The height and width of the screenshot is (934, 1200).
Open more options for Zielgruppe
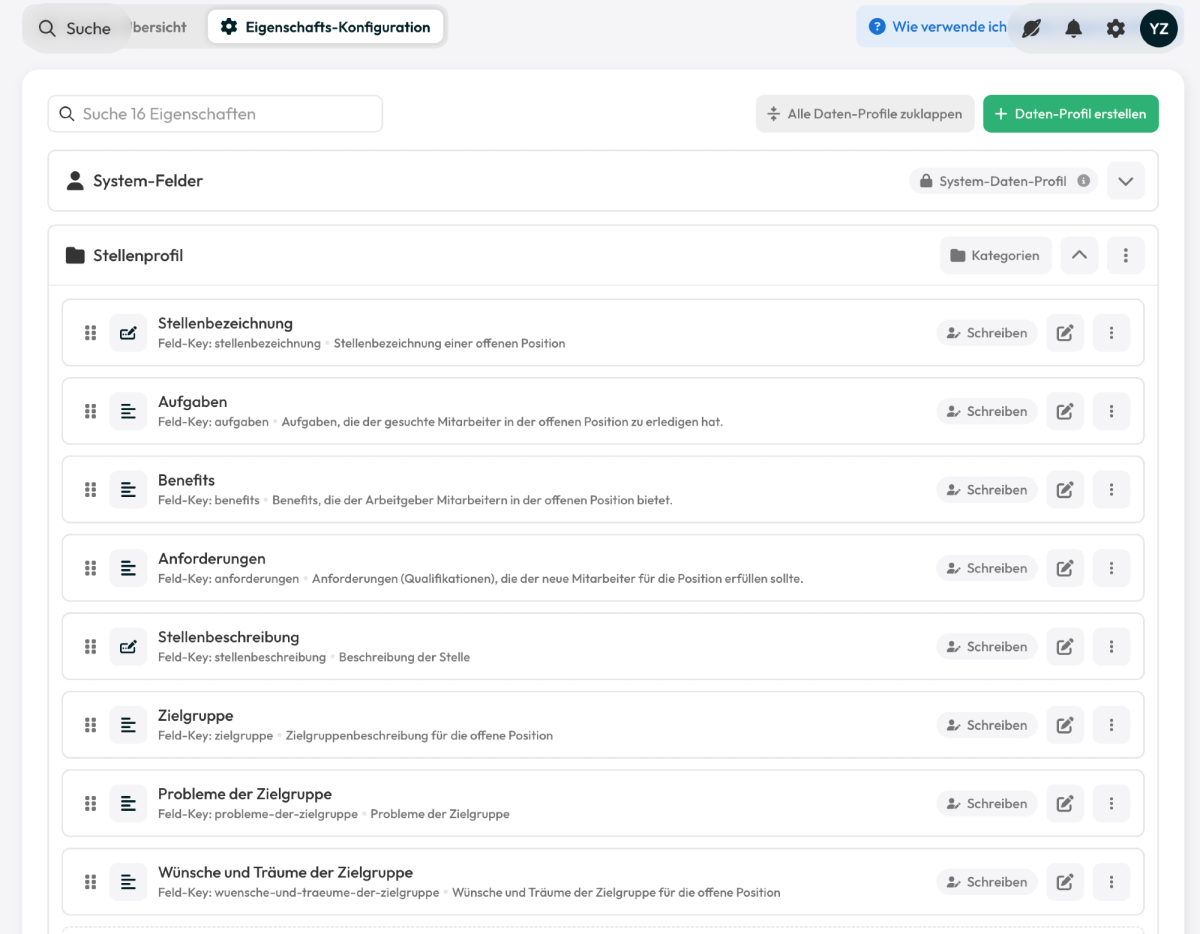1111,725
